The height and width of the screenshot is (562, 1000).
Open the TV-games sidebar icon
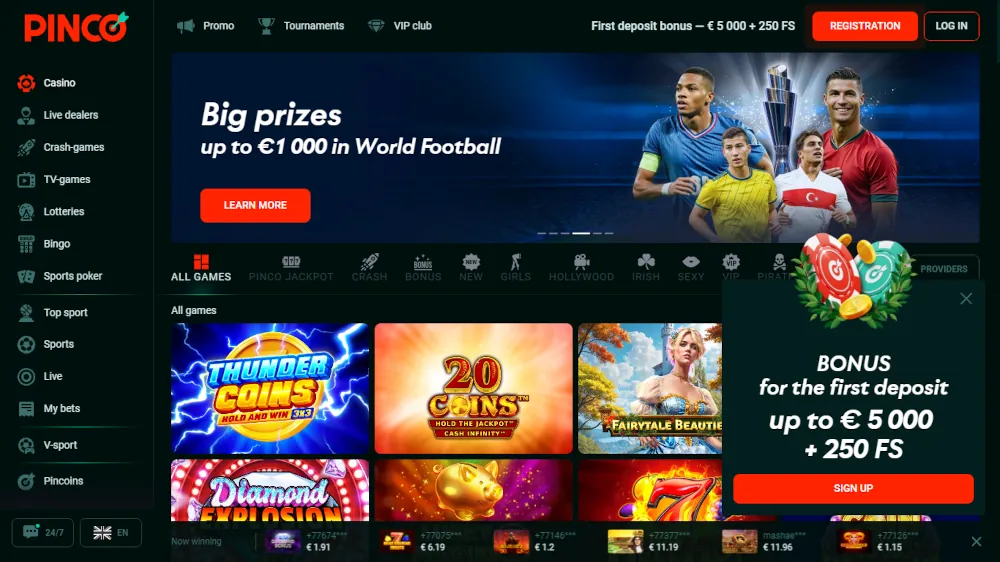[26, 180]
